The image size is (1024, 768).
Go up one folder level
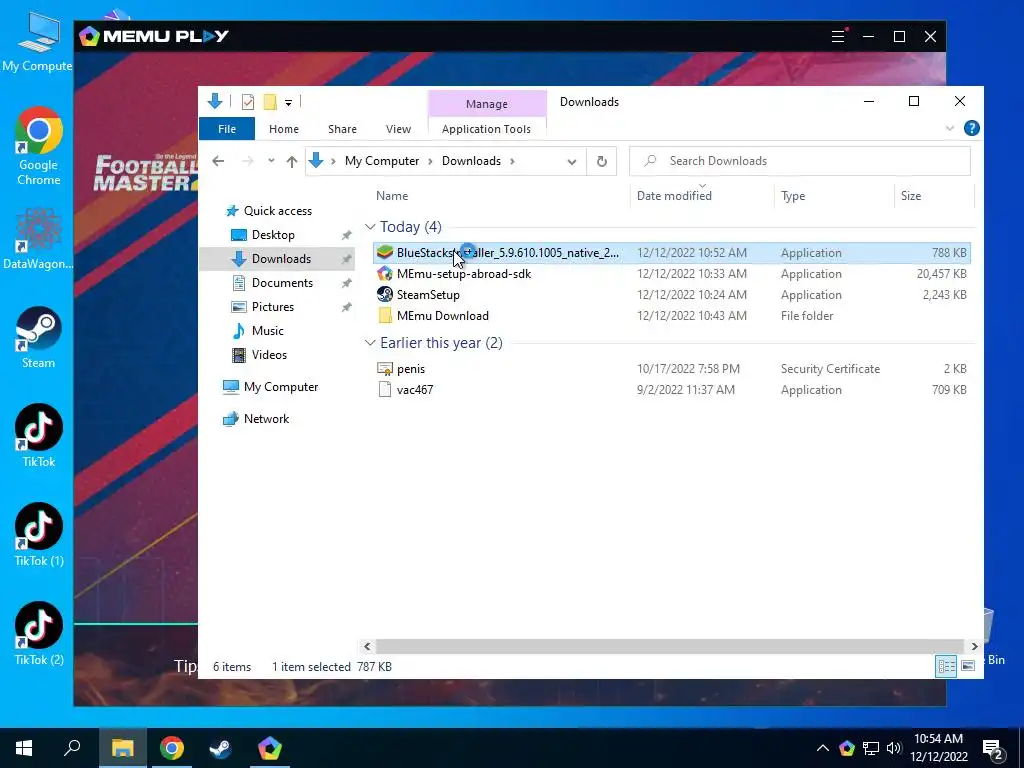point(291,161)
